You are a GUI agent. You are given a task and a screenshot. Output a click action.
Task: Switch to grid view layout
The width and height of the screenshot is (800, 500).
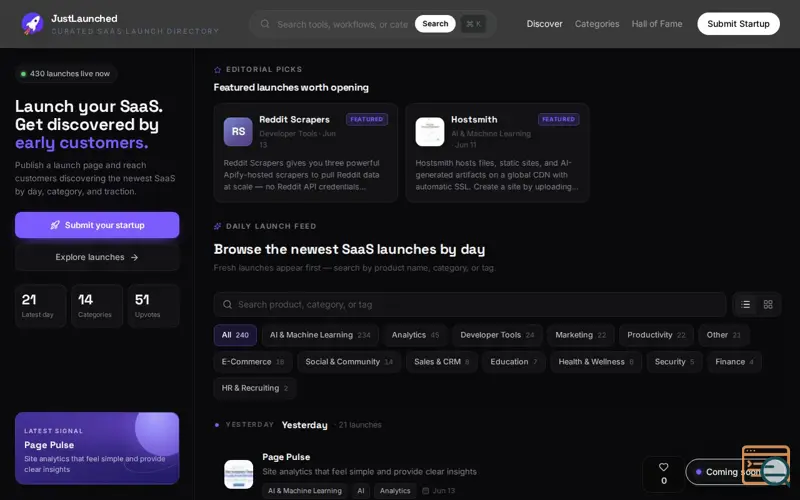[x=768, y=305]
